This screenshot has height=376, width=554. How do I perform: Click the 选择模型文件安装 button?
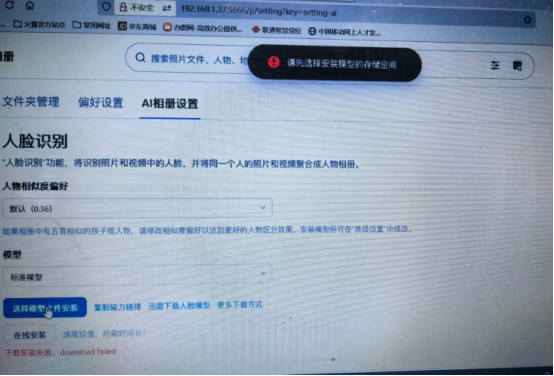[x=45, y=307]
